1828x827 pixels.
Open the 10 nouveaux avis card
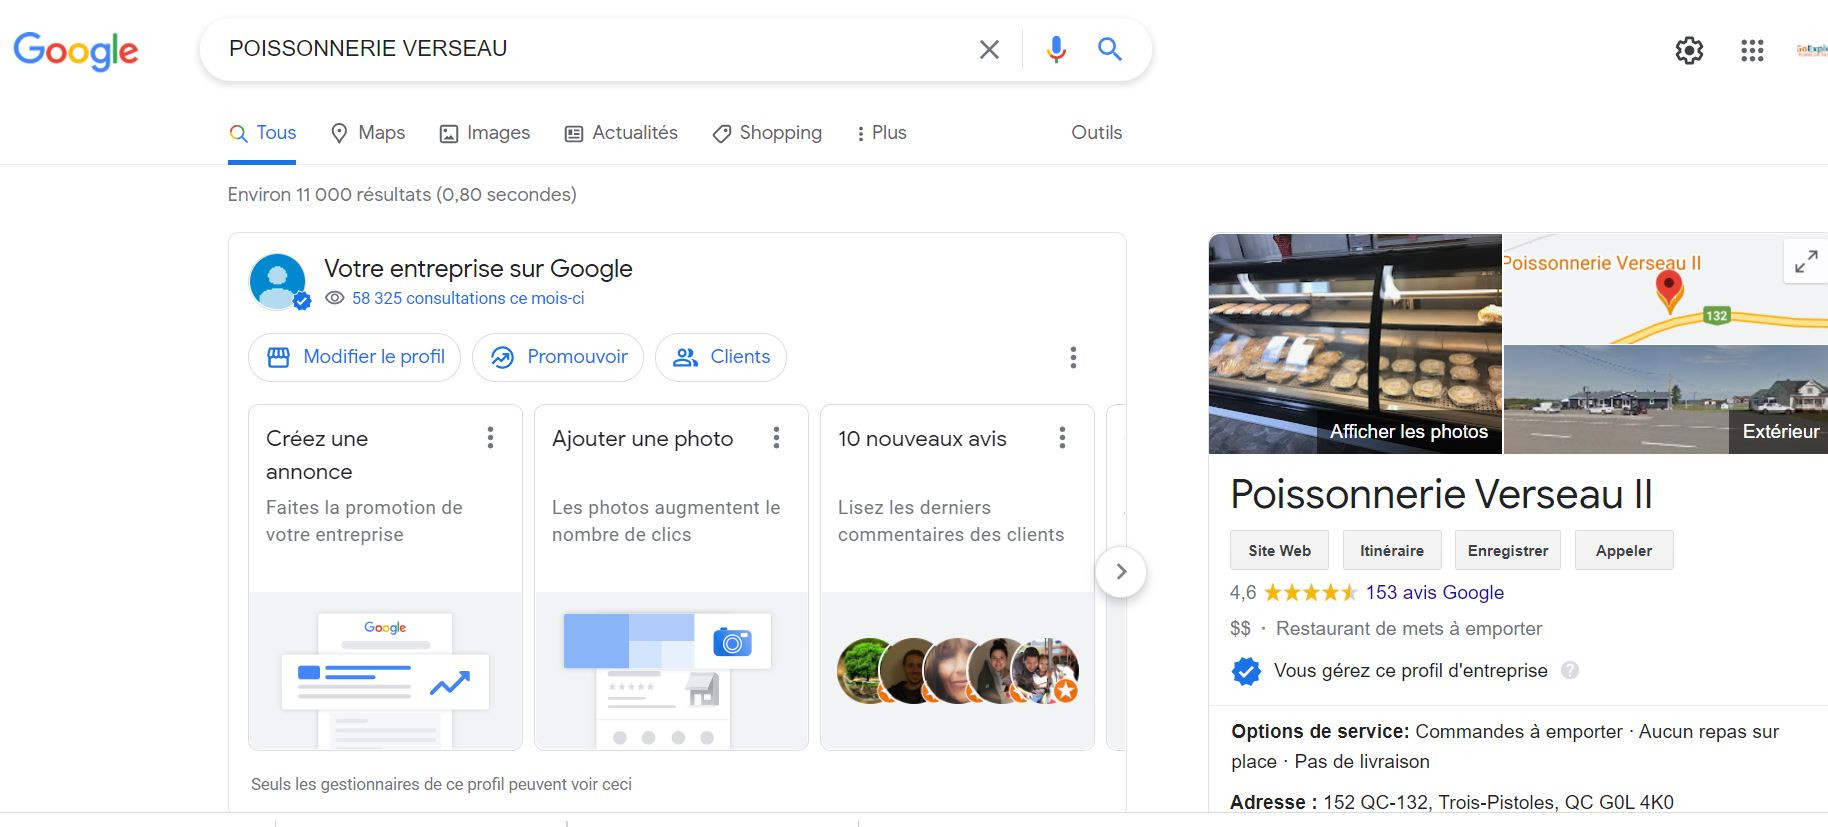tap(957, 577)
